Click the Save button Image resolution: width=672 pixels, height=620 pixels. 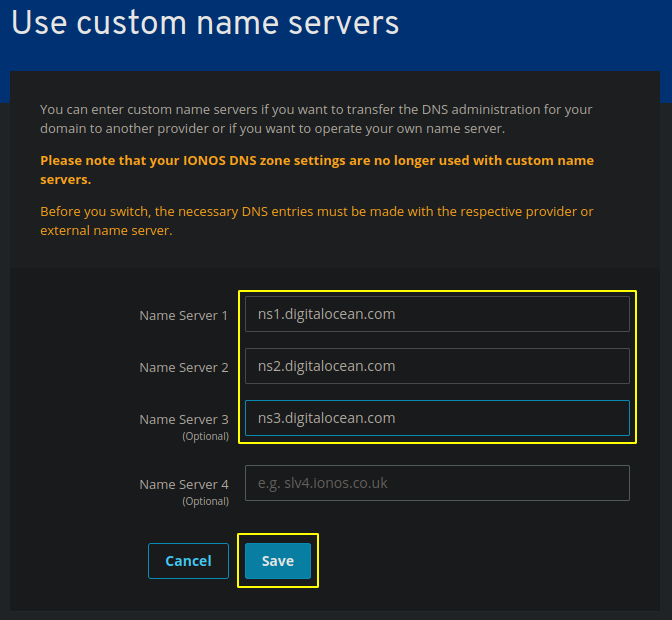click(278, 561)
